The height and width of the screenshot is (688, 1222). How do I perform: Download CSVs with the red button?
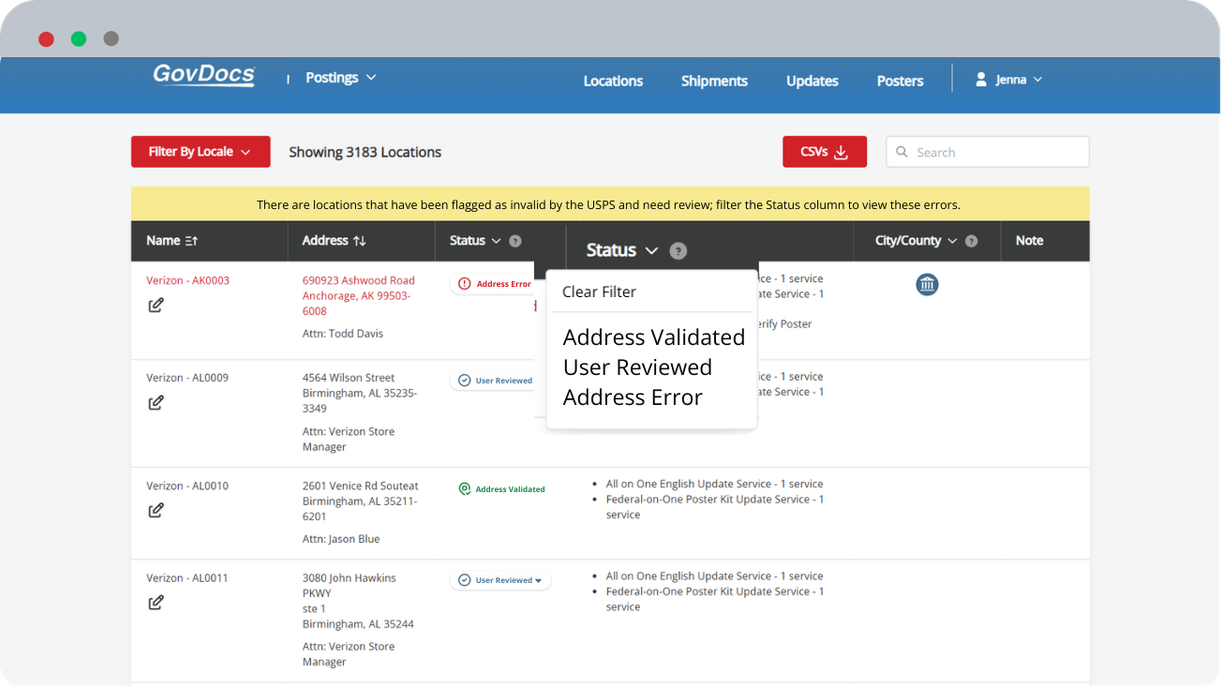pos(825,152)
